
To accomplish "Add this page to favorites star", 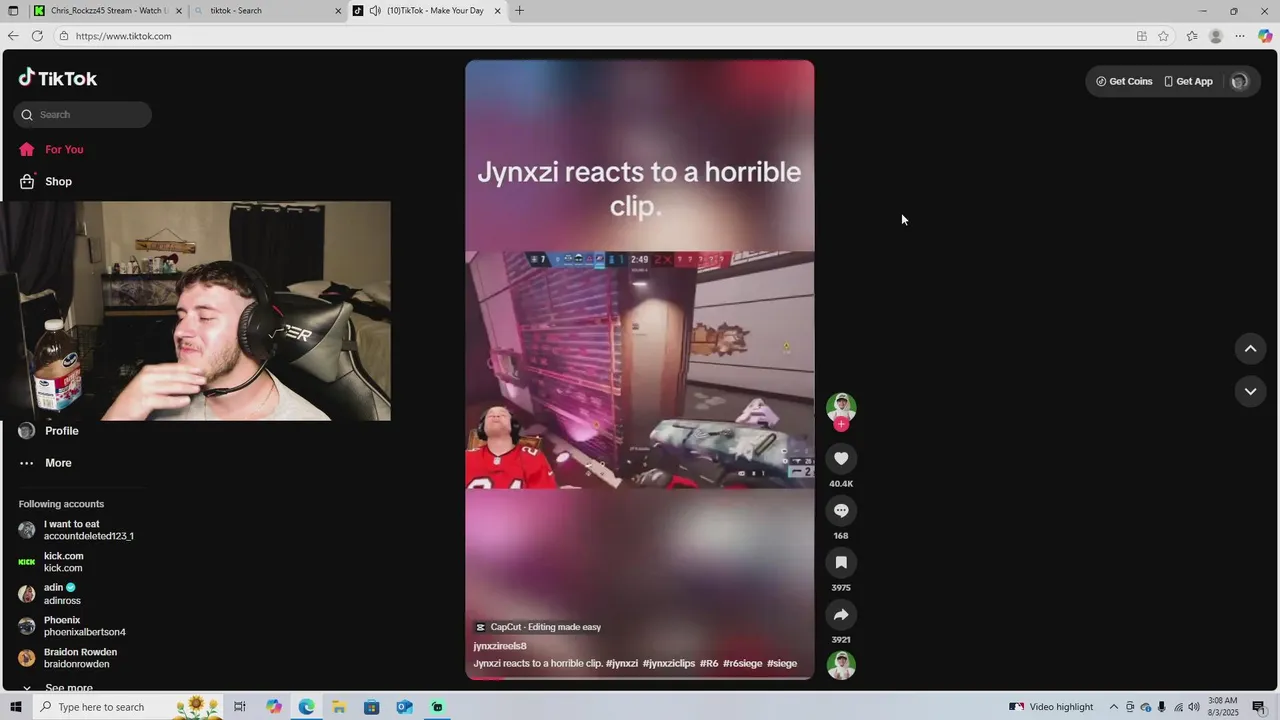I will pyautogui.click(x=1163, y=36).
